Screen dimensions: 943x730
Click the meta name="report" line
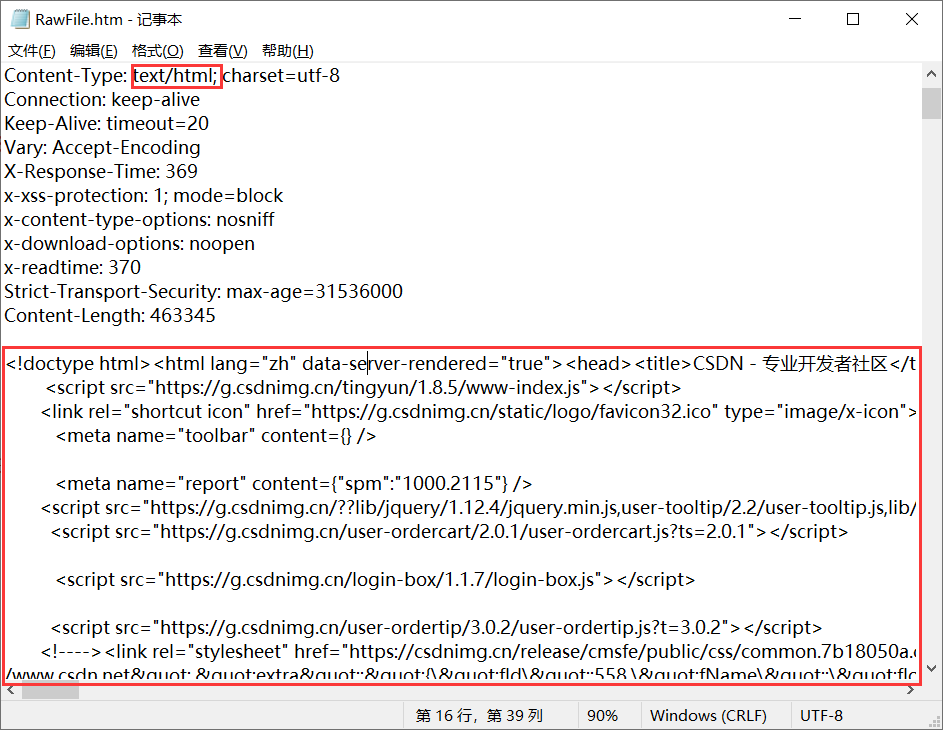coord(294,484)
